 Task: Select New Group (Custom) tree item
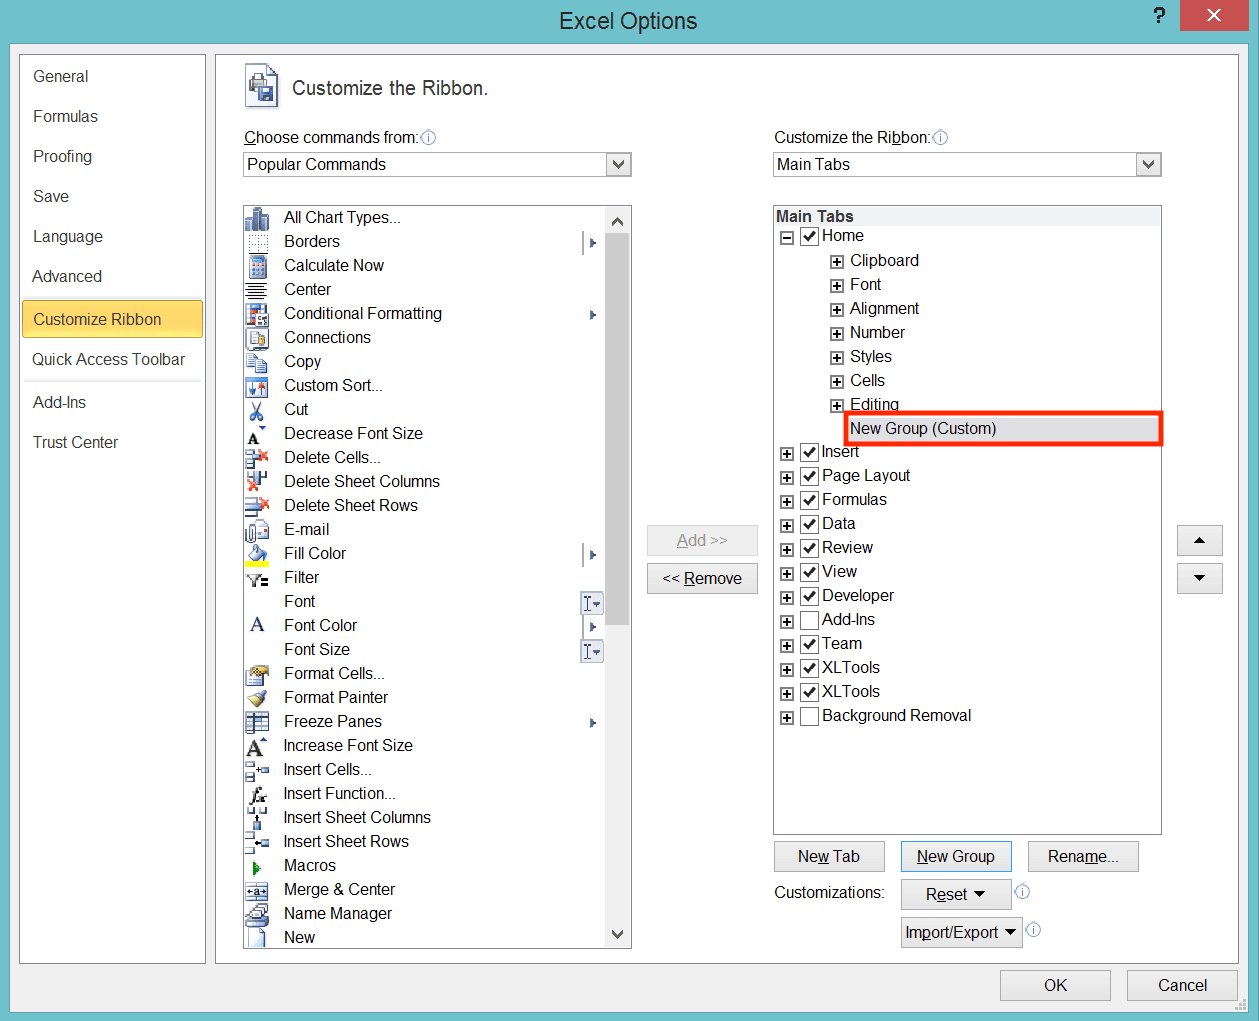pos(1003,429)
